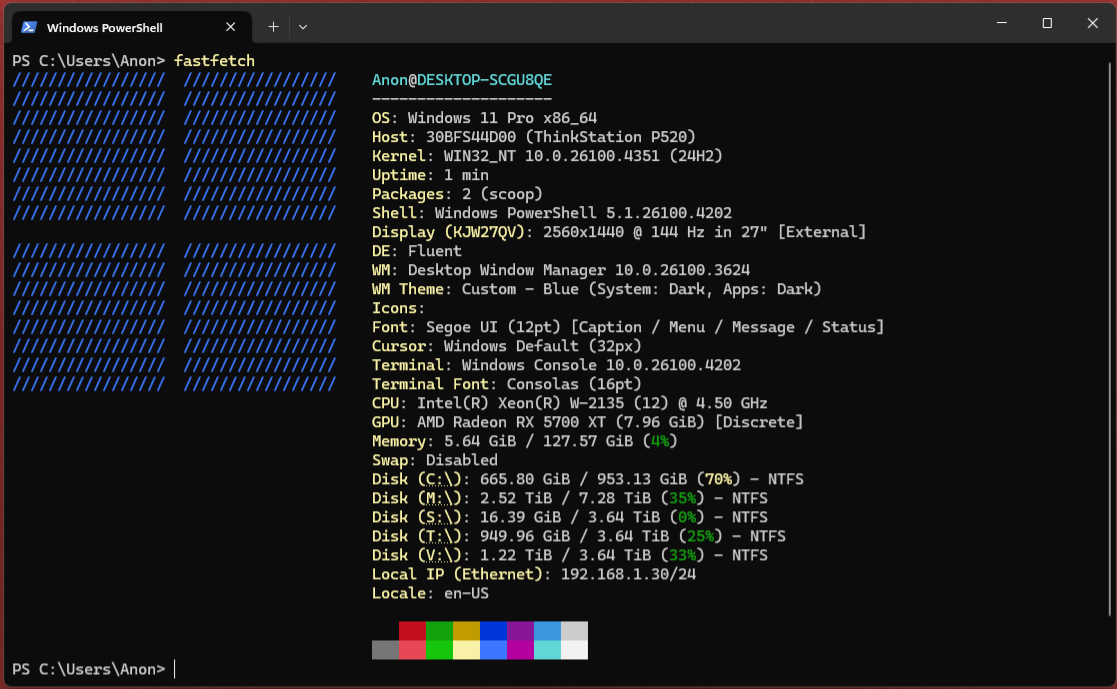1117x689 pixels.
Task: Click the pale yellow swatch in bottom row
Action: pyautogui.click(x=467, y=650)
